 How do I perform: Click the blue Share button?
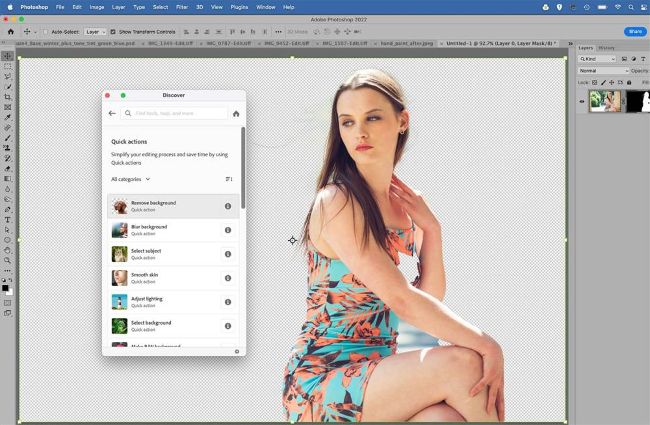point(634,31)
